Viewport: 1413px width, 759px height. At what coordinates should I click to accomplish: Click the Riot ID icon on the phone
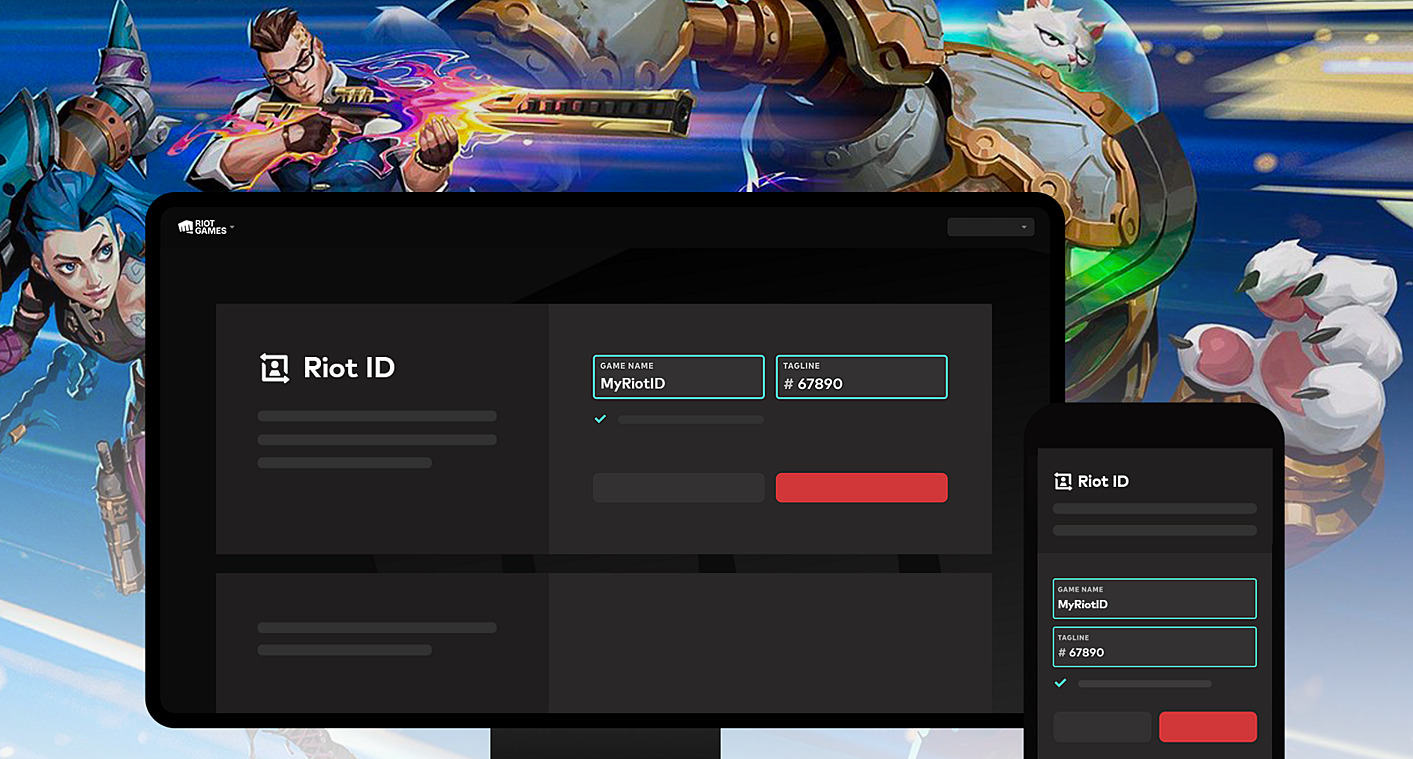coord(1063,481)
